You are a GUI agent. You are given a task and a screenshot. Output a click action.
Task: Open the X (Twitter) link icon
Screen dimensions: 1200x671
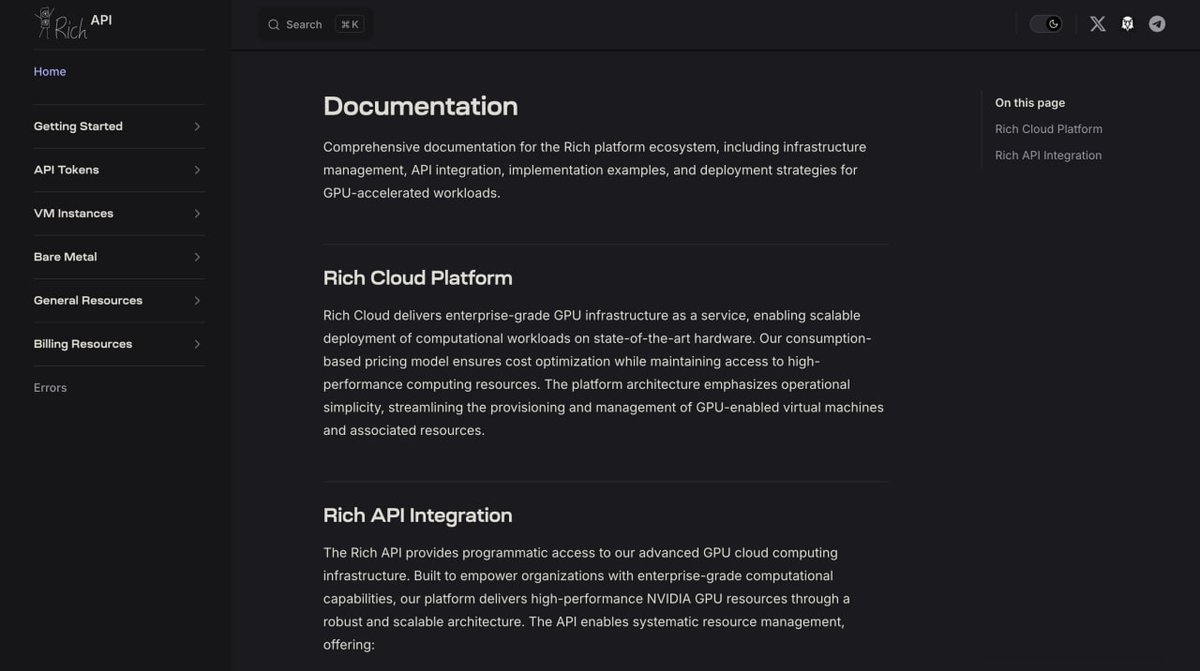click(1097, 24)
